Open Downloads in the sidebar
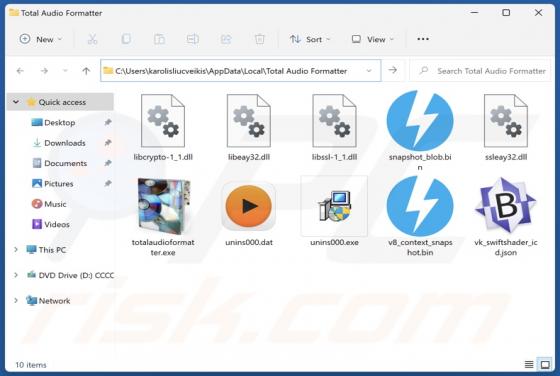Screen dimensions: 560x376 59,143
